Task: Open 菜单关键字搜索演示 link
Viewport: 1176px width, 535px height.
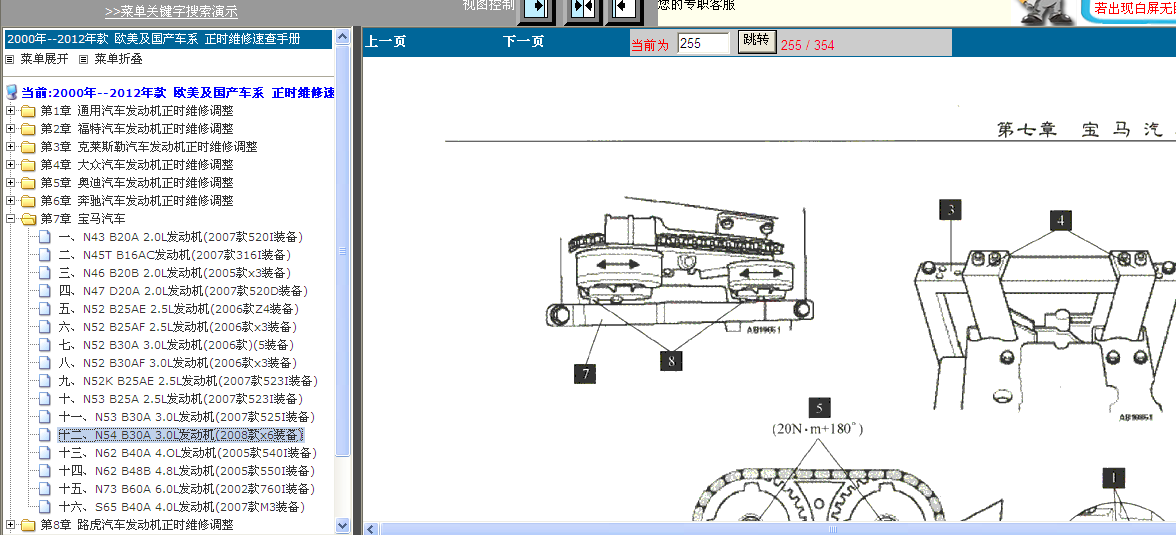Action: [172, 11]
